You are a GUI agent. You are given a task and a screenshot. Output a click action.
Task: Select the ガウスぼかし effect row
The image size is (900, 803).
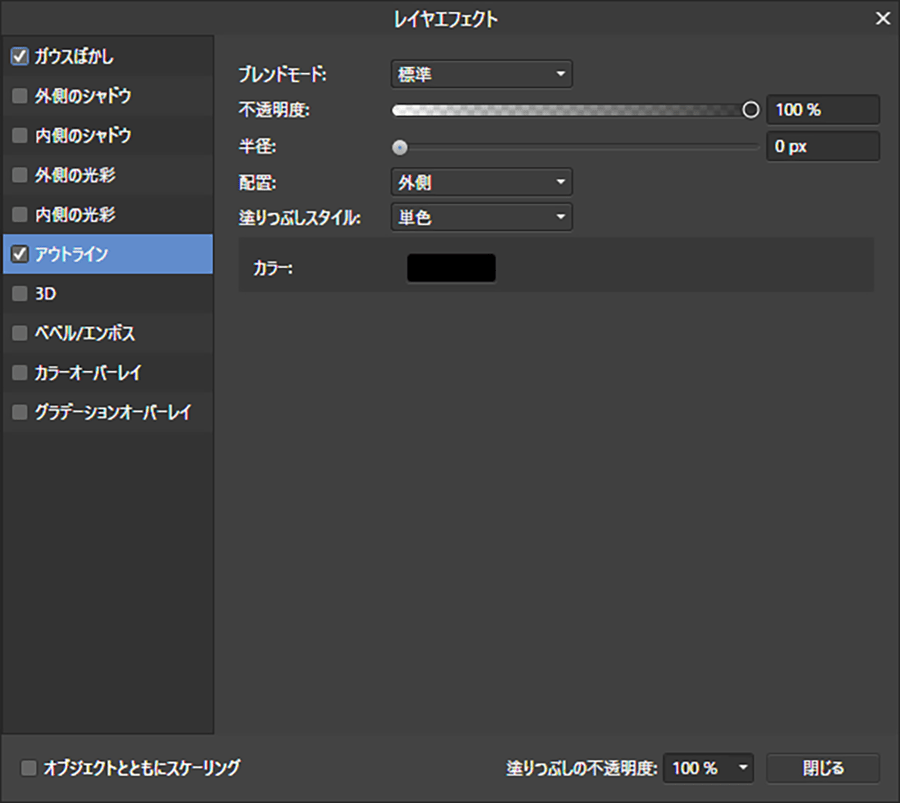click(x=108, y=56)
